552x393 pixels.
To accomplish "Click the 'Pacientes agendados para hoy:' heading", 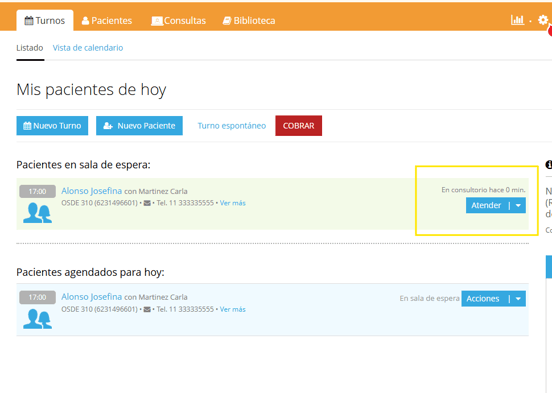I will tap(90, 272).
